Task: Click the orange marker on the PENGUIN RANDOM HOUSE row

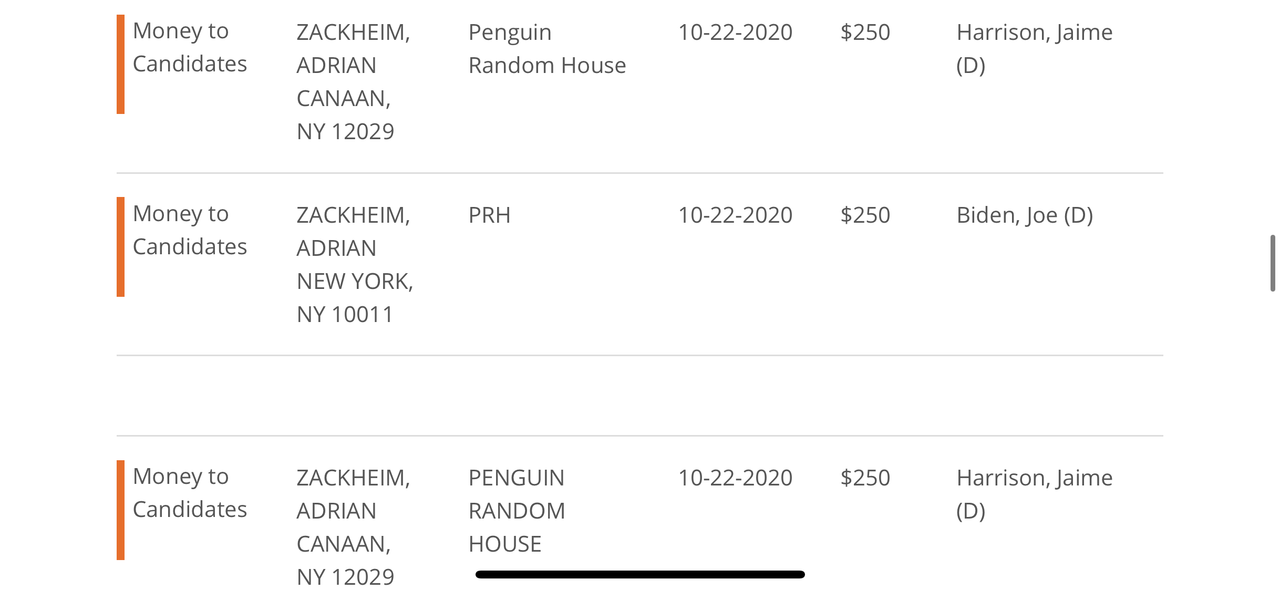Action: [121, 510]
